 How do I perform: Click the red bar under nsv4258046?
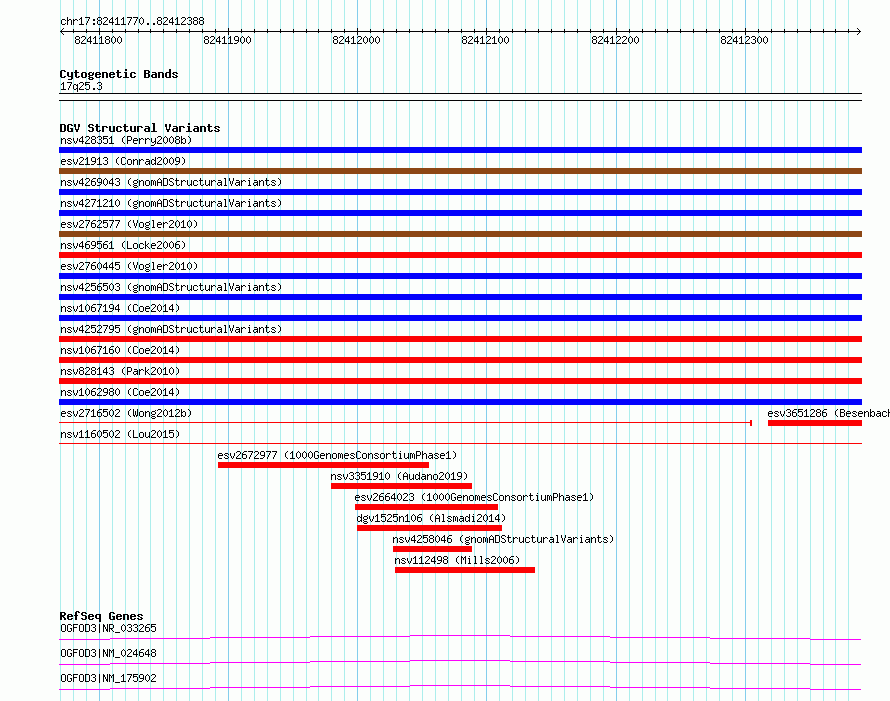coord(433,549)
